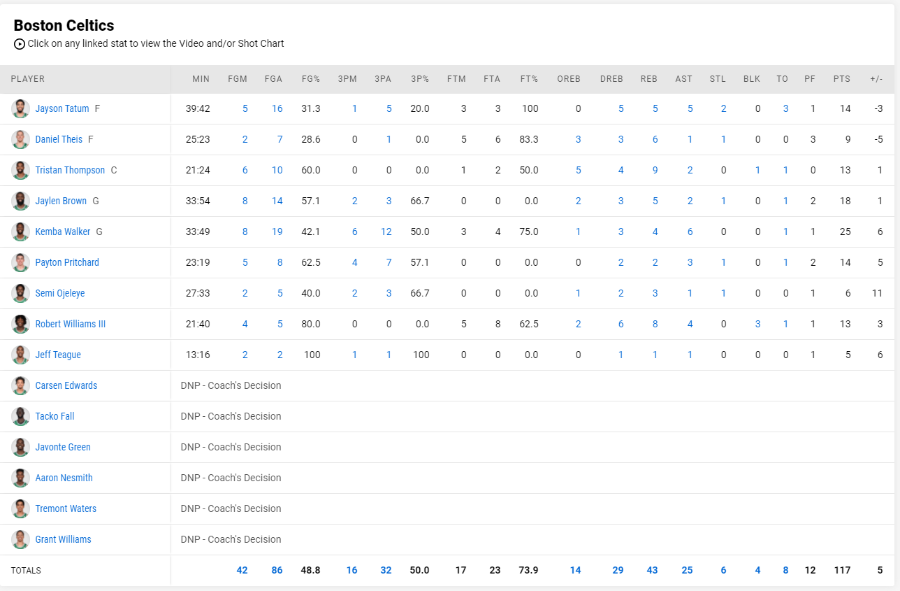Click Kemba Walker's 25 points value

pos(845,232)
